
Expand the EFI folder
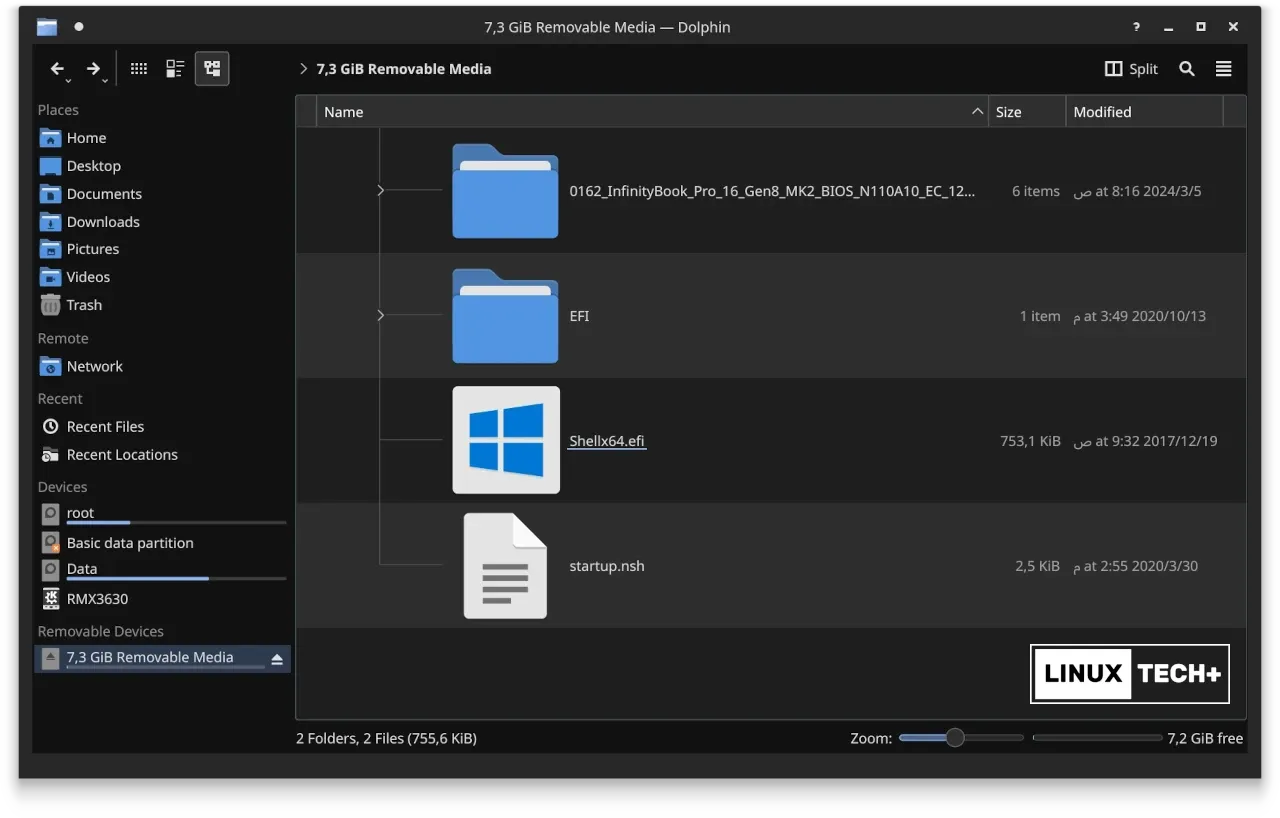[380, 315]
